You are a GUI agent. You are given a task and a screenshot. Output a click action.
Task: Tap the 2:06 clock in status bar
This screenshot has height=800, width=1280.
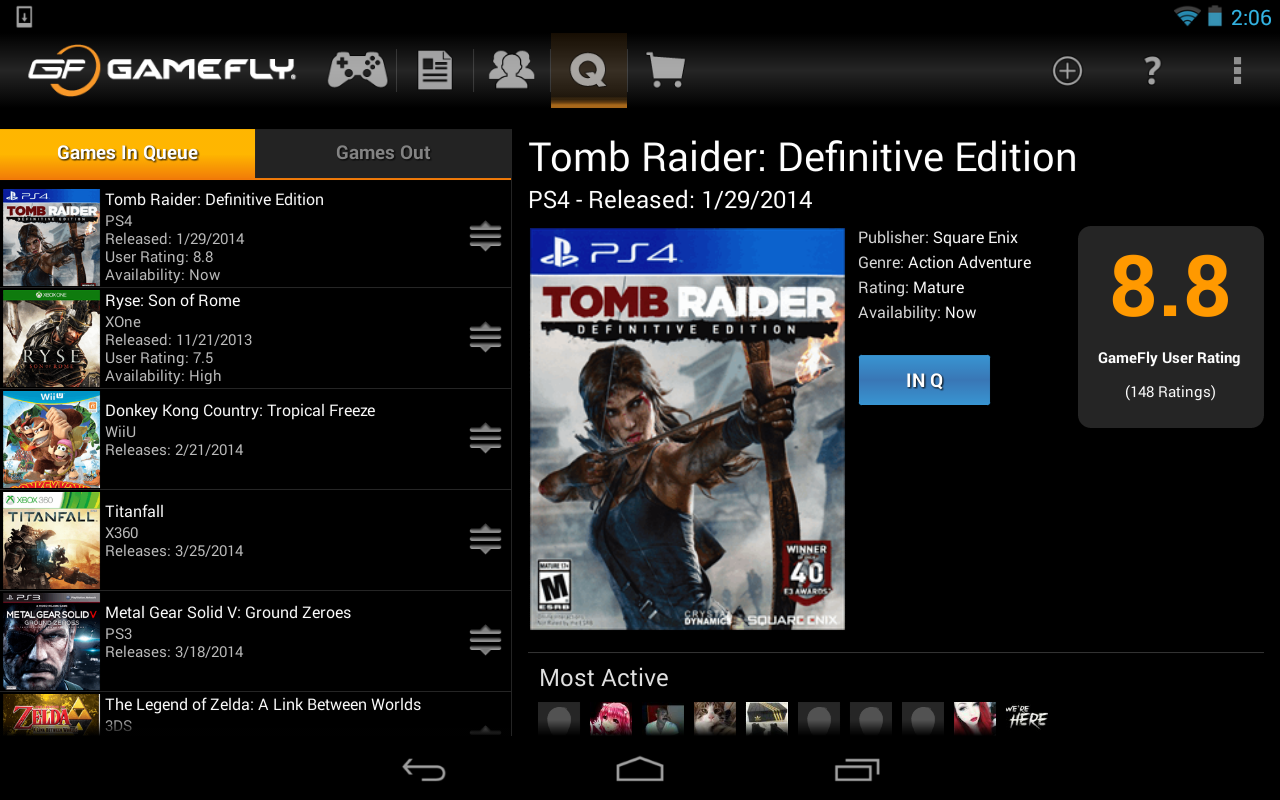click(x=1251, y=18)
